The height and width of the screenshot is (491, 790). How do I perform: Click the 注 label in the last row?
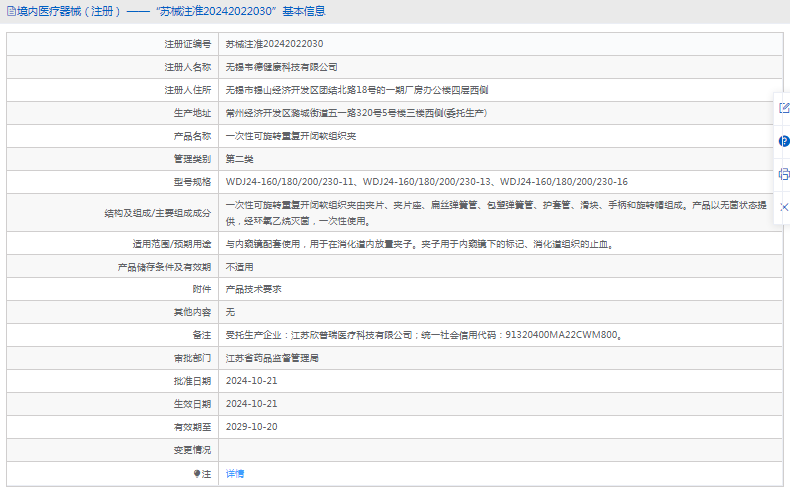pyautogui.click(x=207, y=474)
